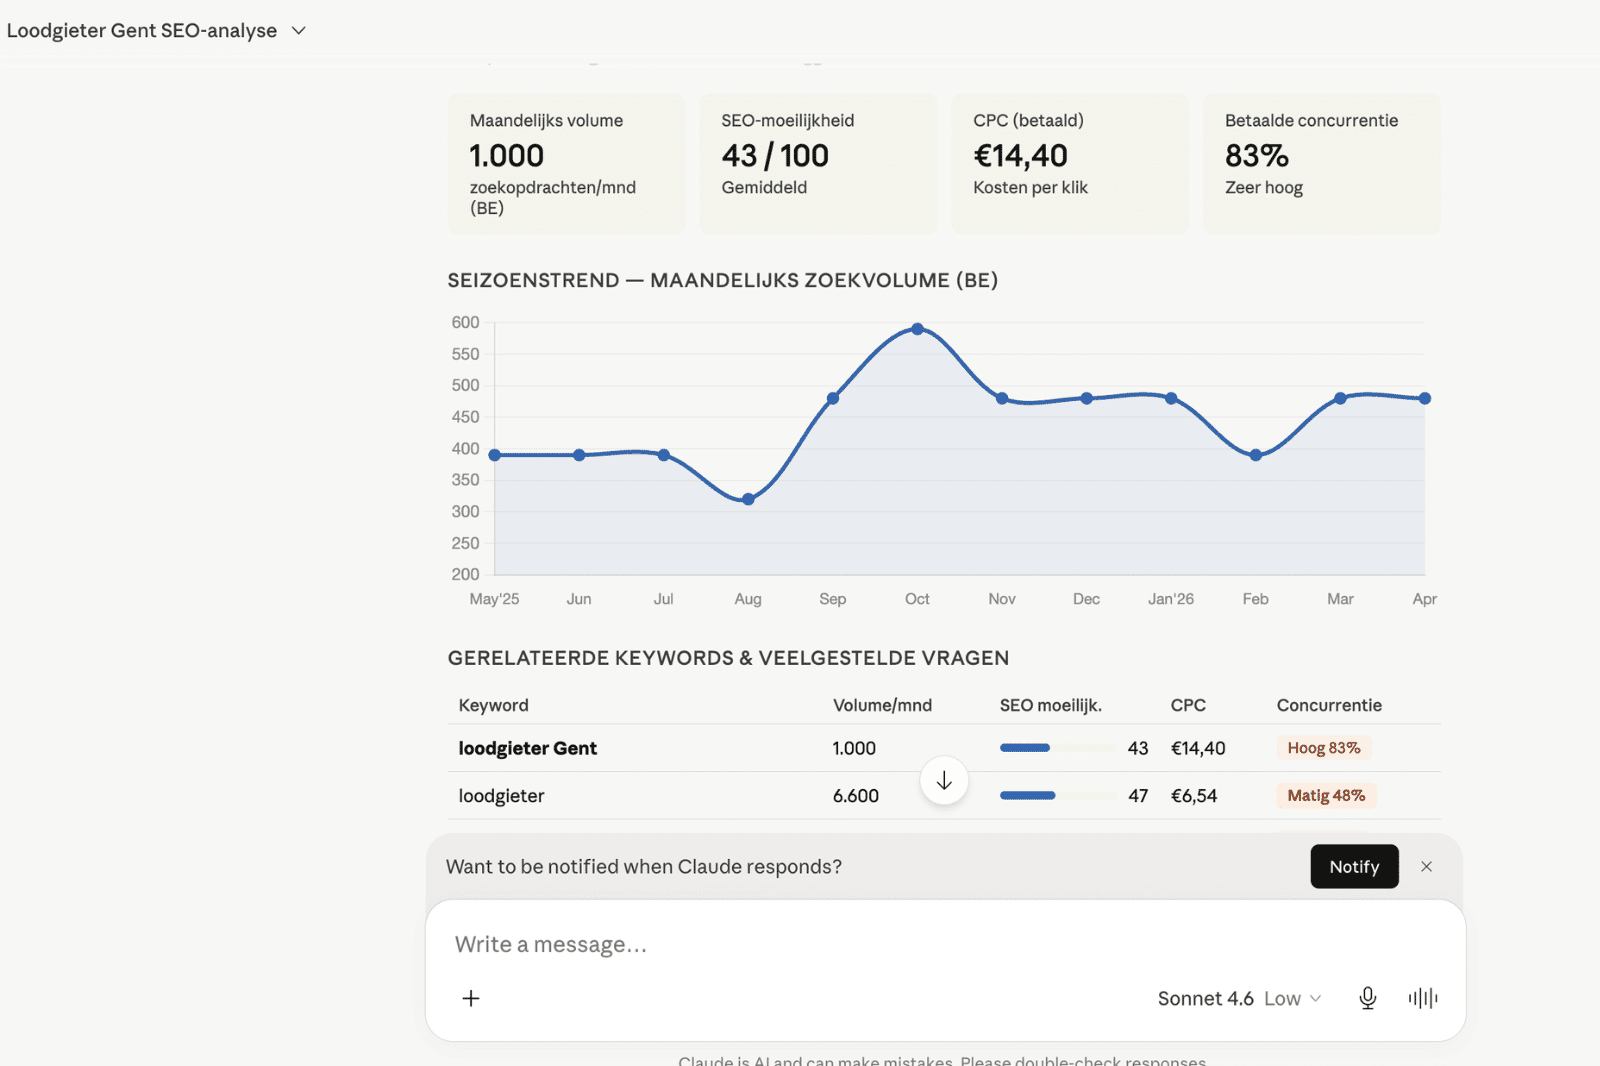Screen dimensions: 1600x1066
Task: Click the Jun data point on the chart
Action: [x=579, y=455]
